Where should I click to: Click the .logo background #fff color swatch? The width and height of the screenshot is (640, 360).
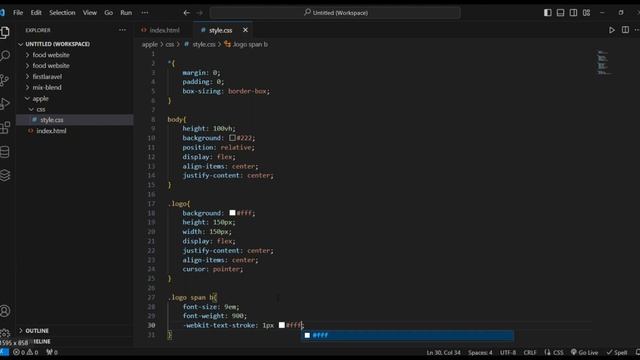click(232, 213)
